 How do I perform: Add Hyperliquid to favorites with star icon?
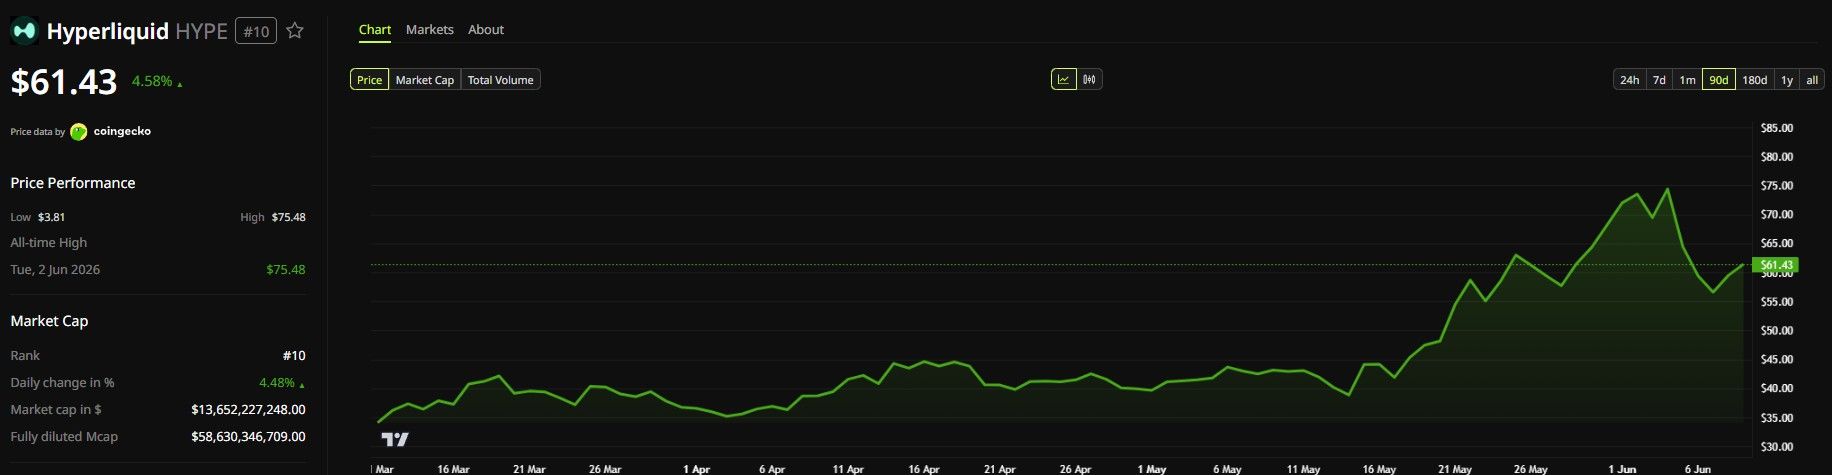(x=295, y=31)
